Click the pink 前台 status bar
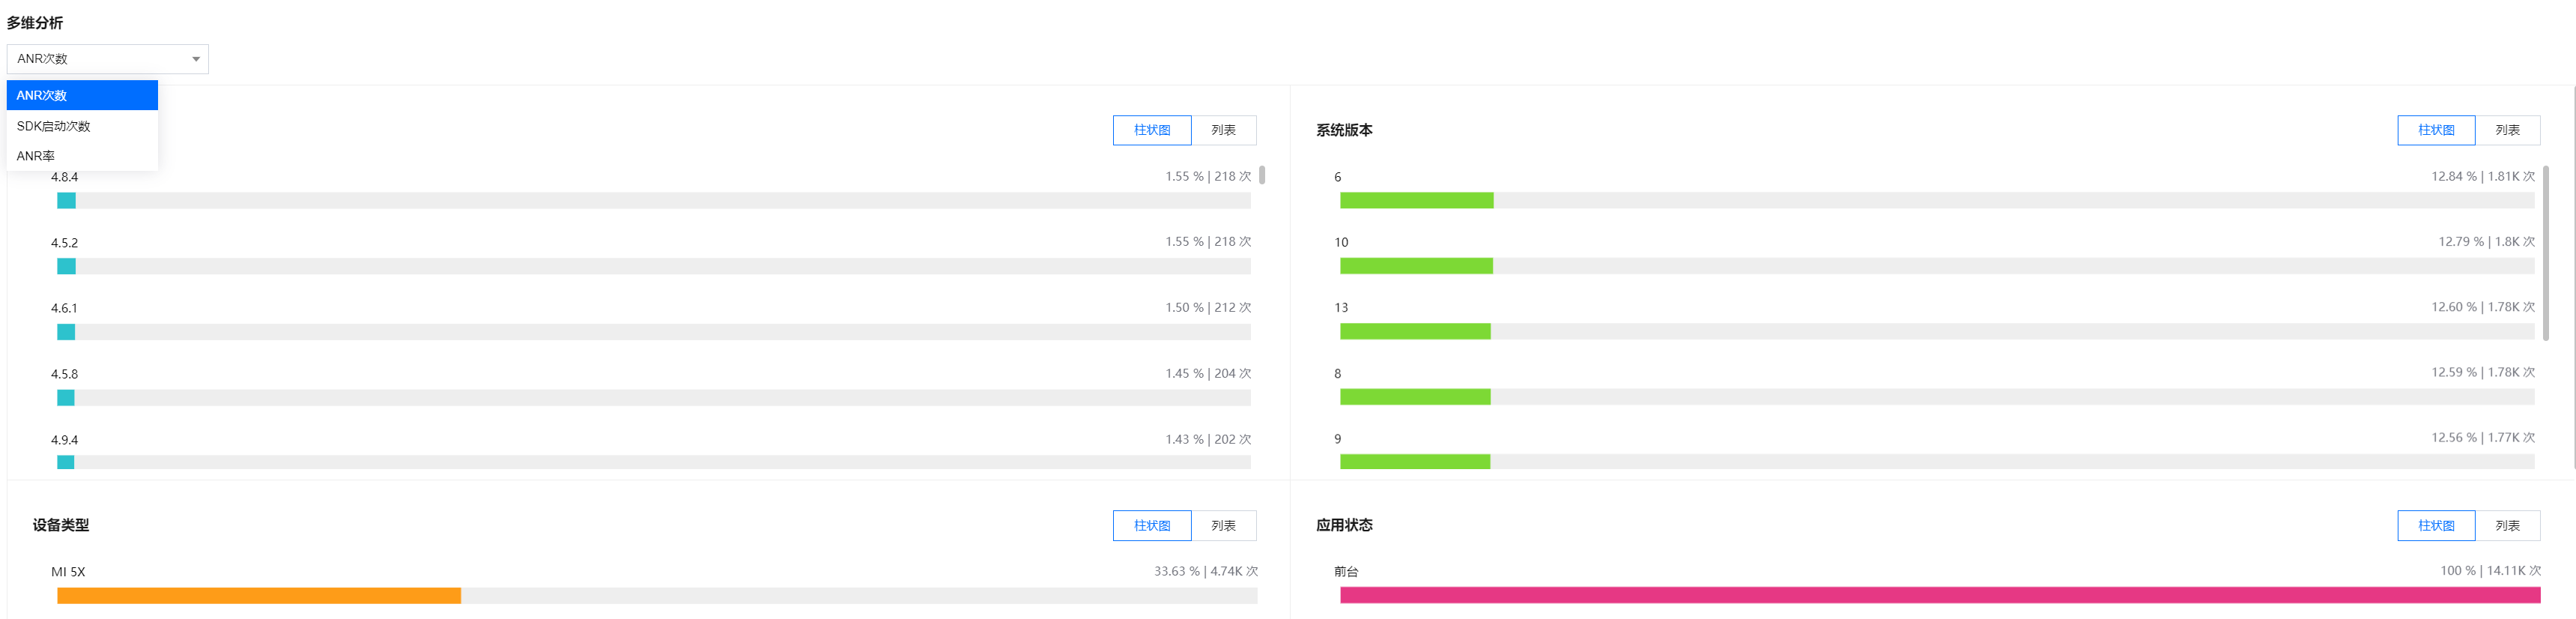 [1939, 596]
